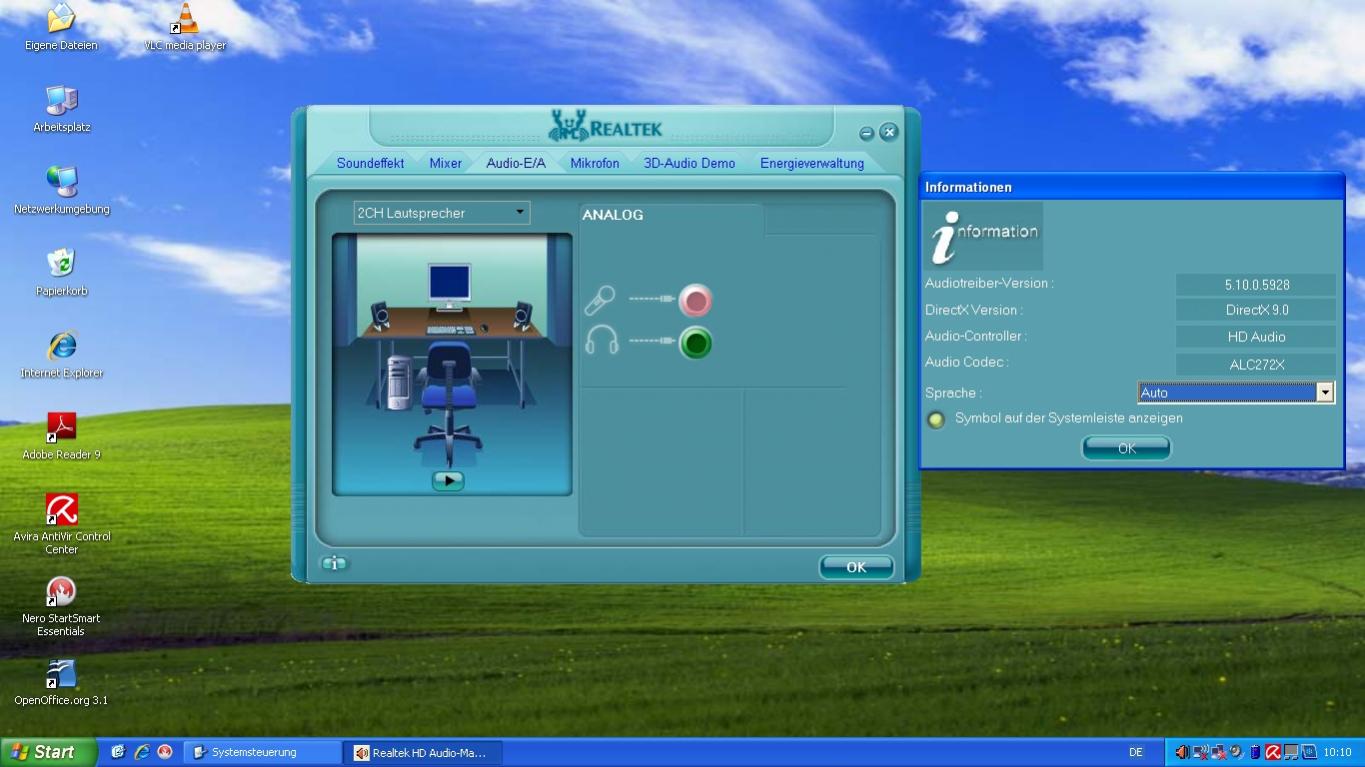The height and width of the screenshot is (767, 1365).
Task: Select the Internet Explorer desktop shortcut
Action: click(62, 355)
